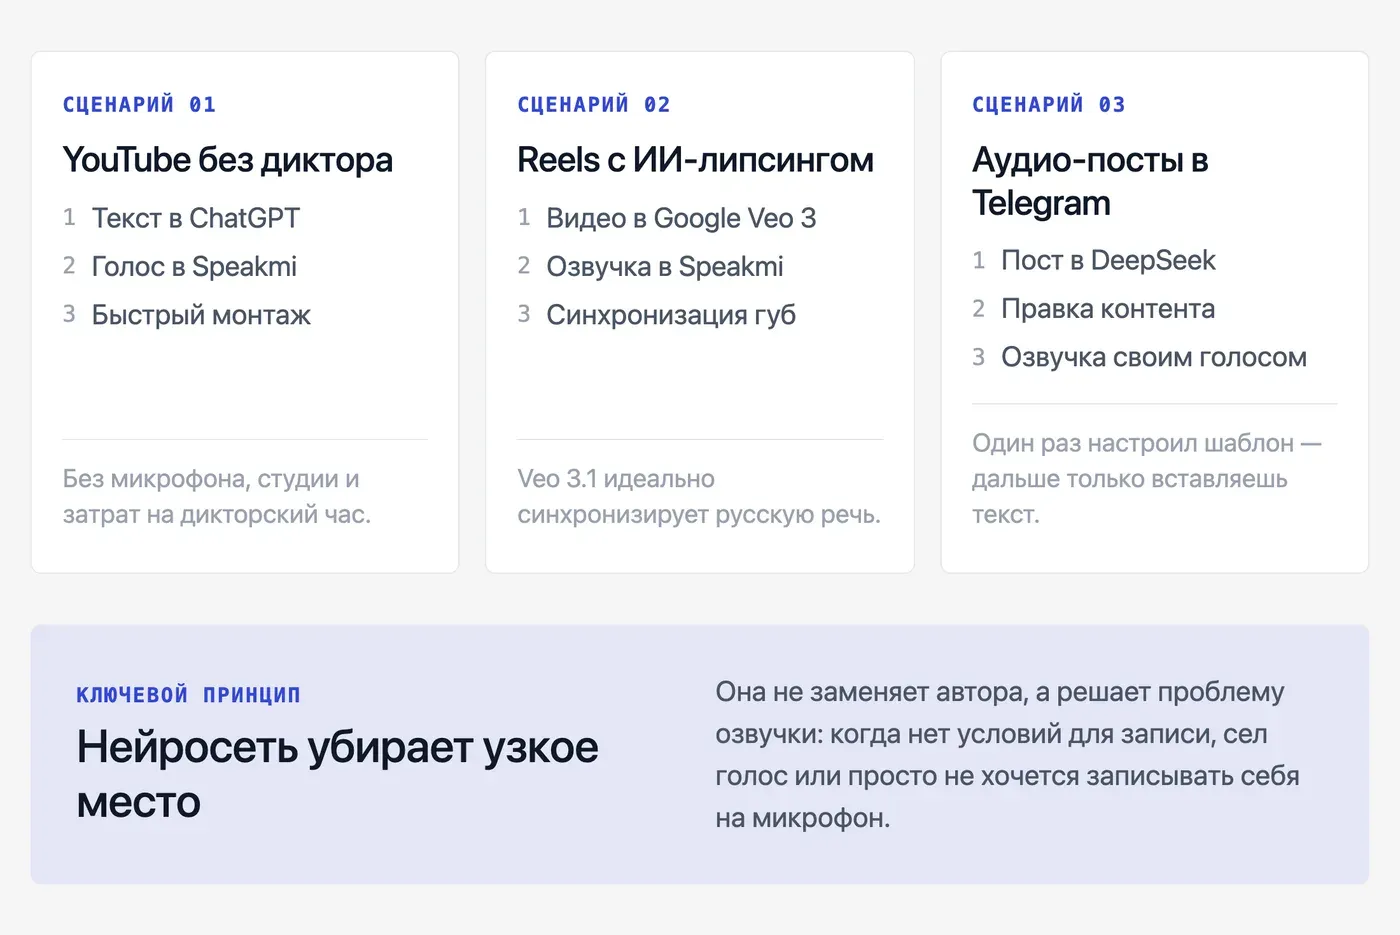The width and height of the screenshot is (1400, 935).
Task: Click the note 'Veo 3.1 идеально синхронизирует'
Action: click(699, 497)
